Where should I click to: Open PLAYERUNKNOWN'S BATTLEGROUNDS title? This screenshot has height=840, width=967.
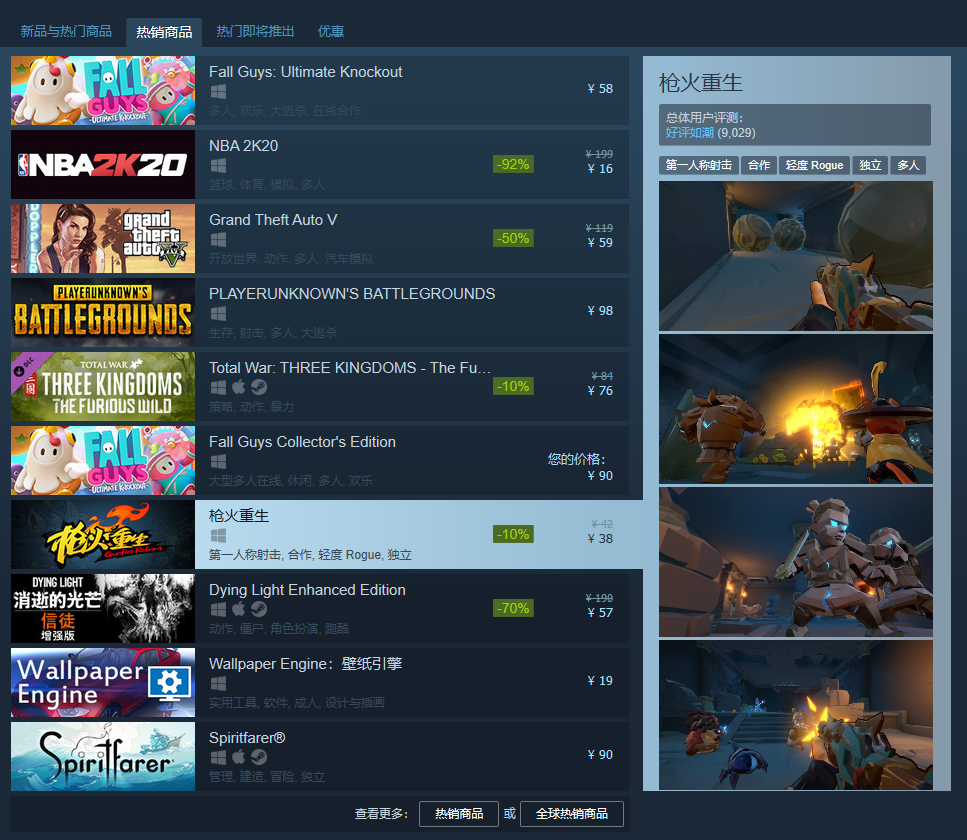pyautogui.click(x=352, y=294)
